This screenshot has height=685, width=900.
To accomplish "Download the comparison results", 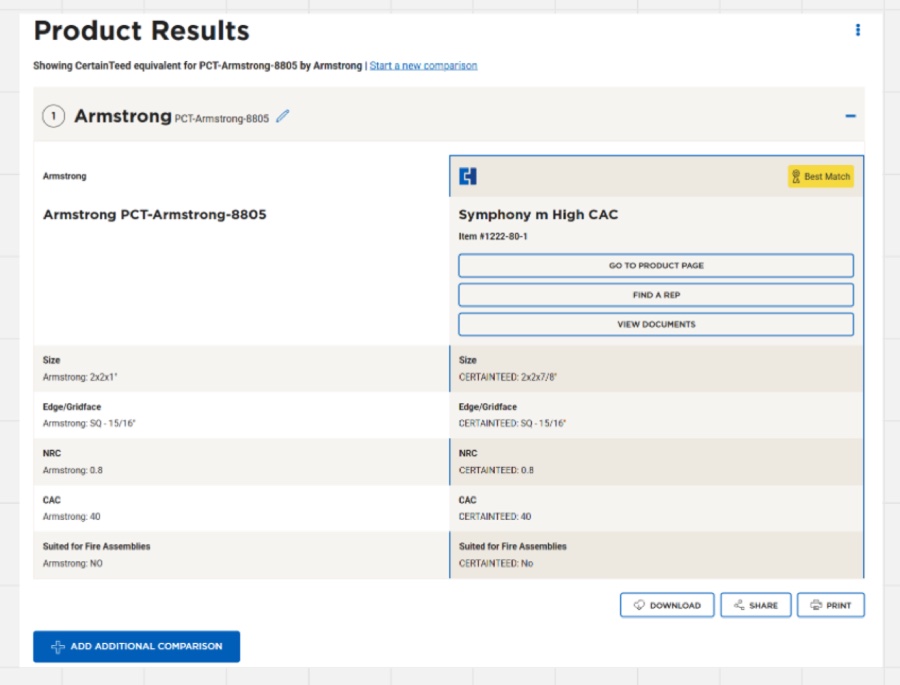I will point(667,605).
